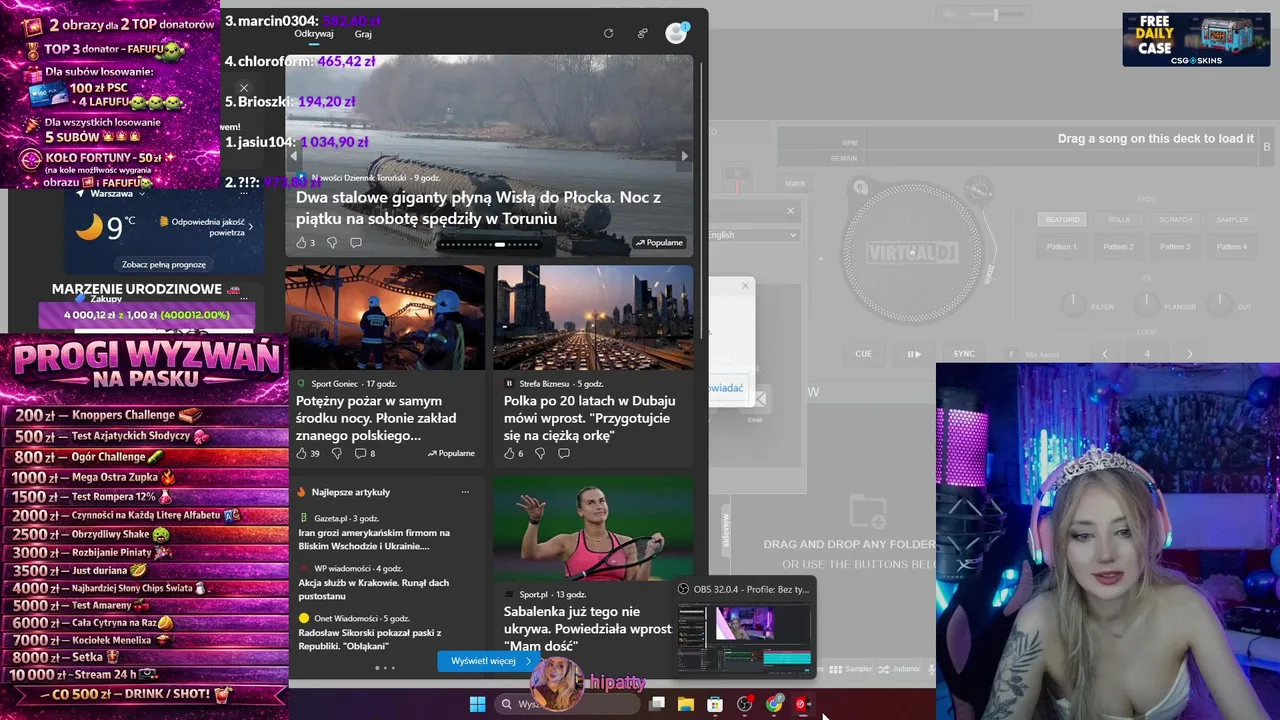Open the OBS 32.0.4 preview thumbnail
The height and width of the screenshot is (720, 1280).
745,638
